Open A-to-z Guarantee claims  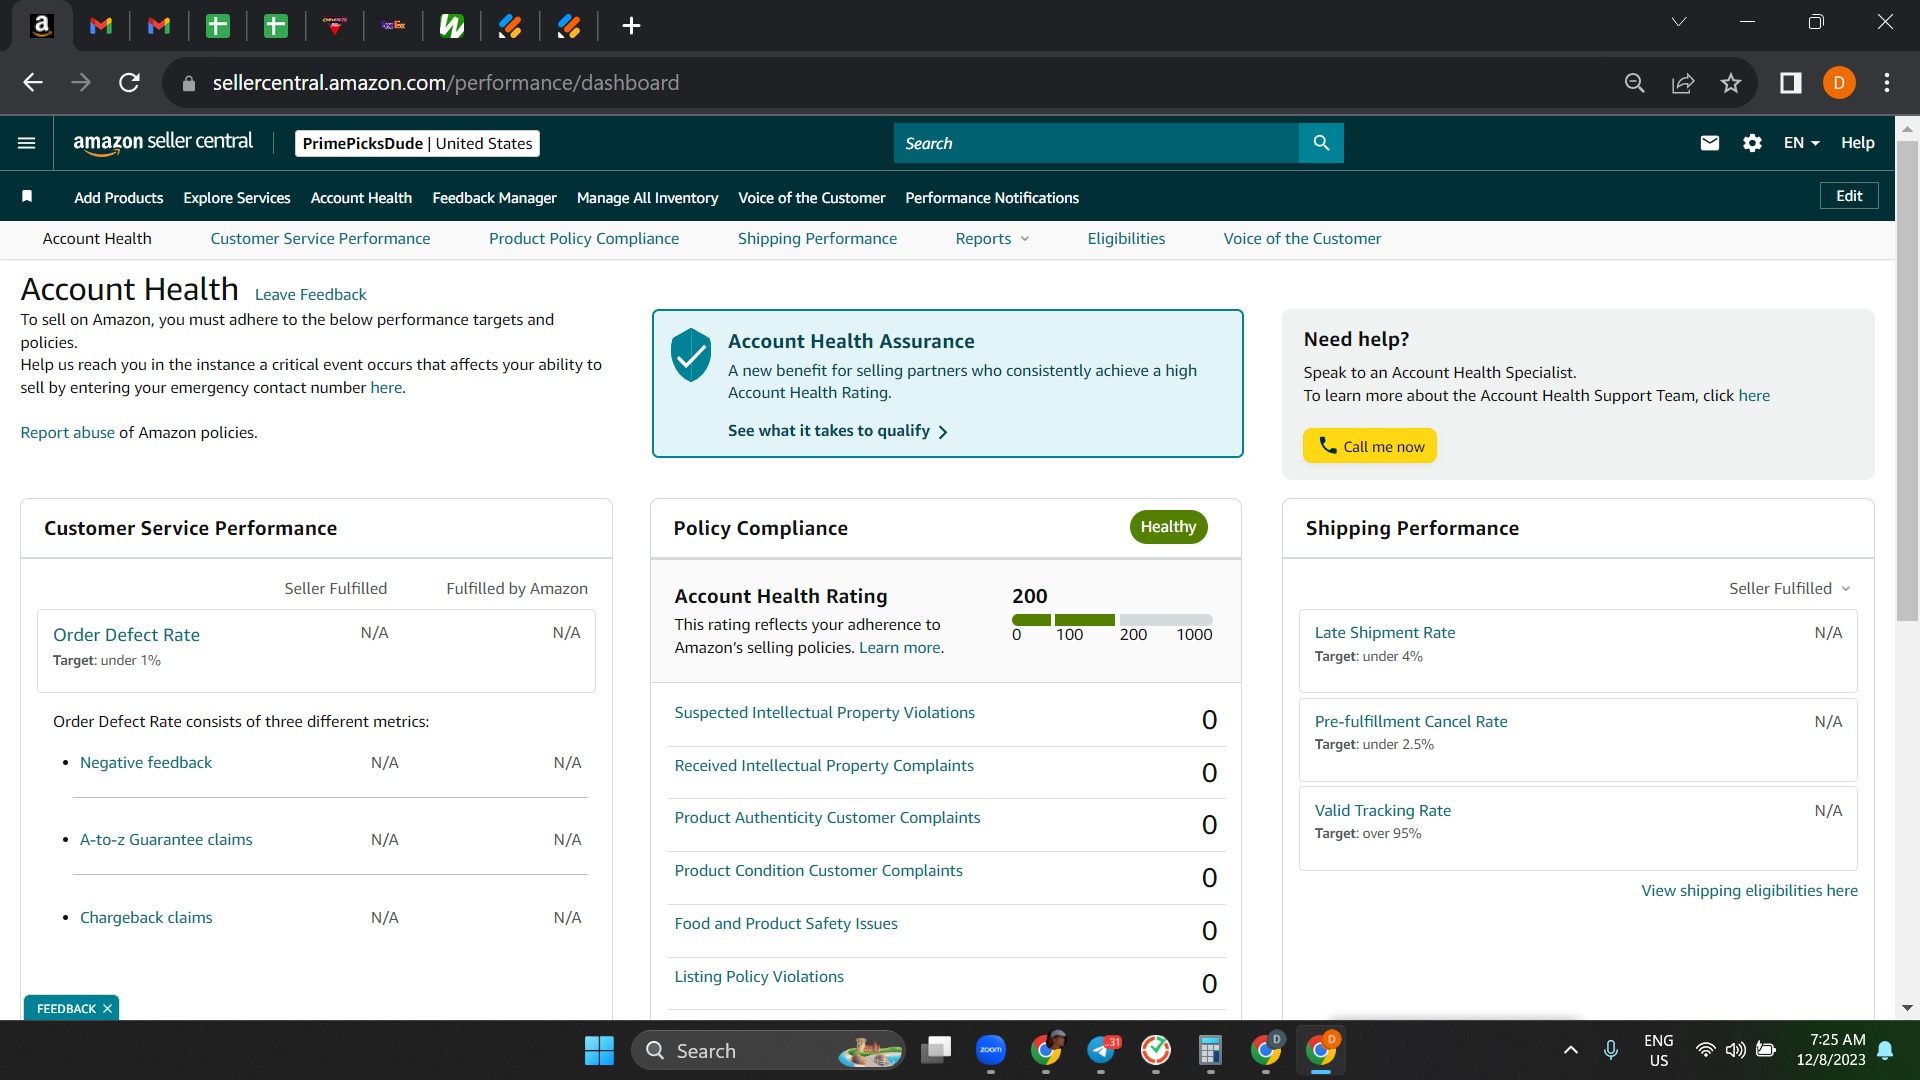pos(166,839)
